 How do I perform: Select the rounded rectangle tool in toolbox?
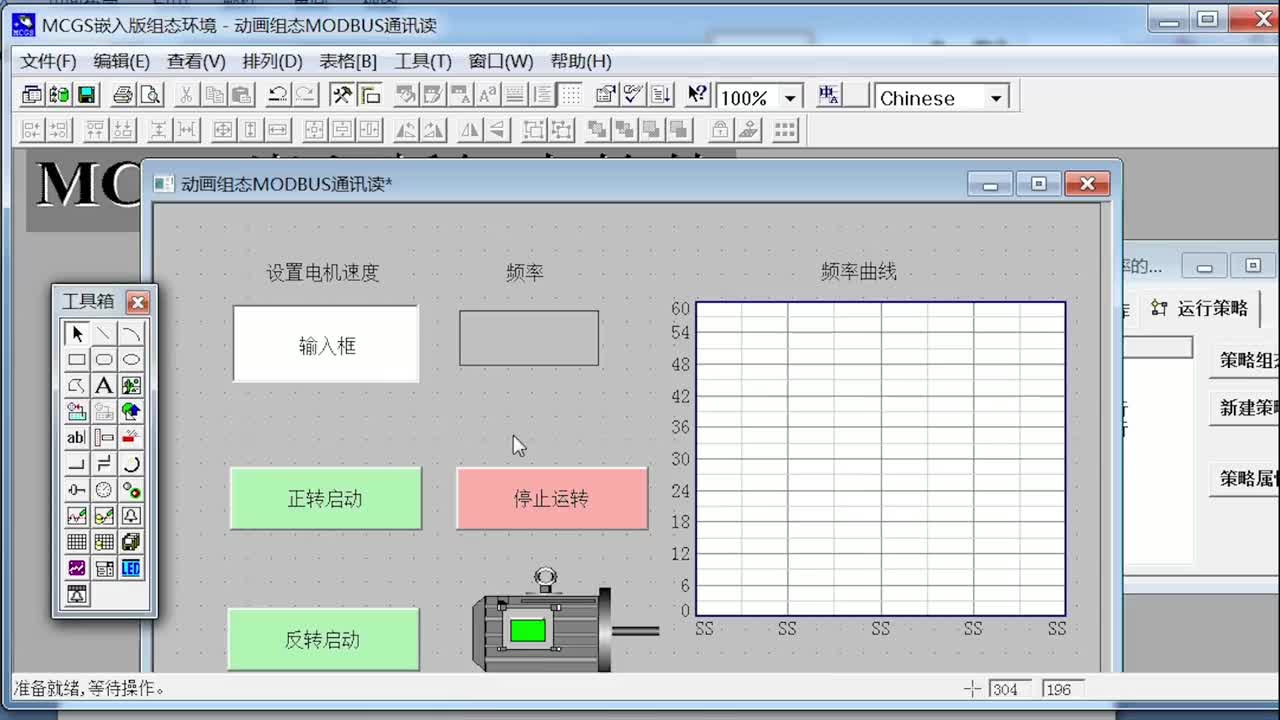[x=104, y=360]
